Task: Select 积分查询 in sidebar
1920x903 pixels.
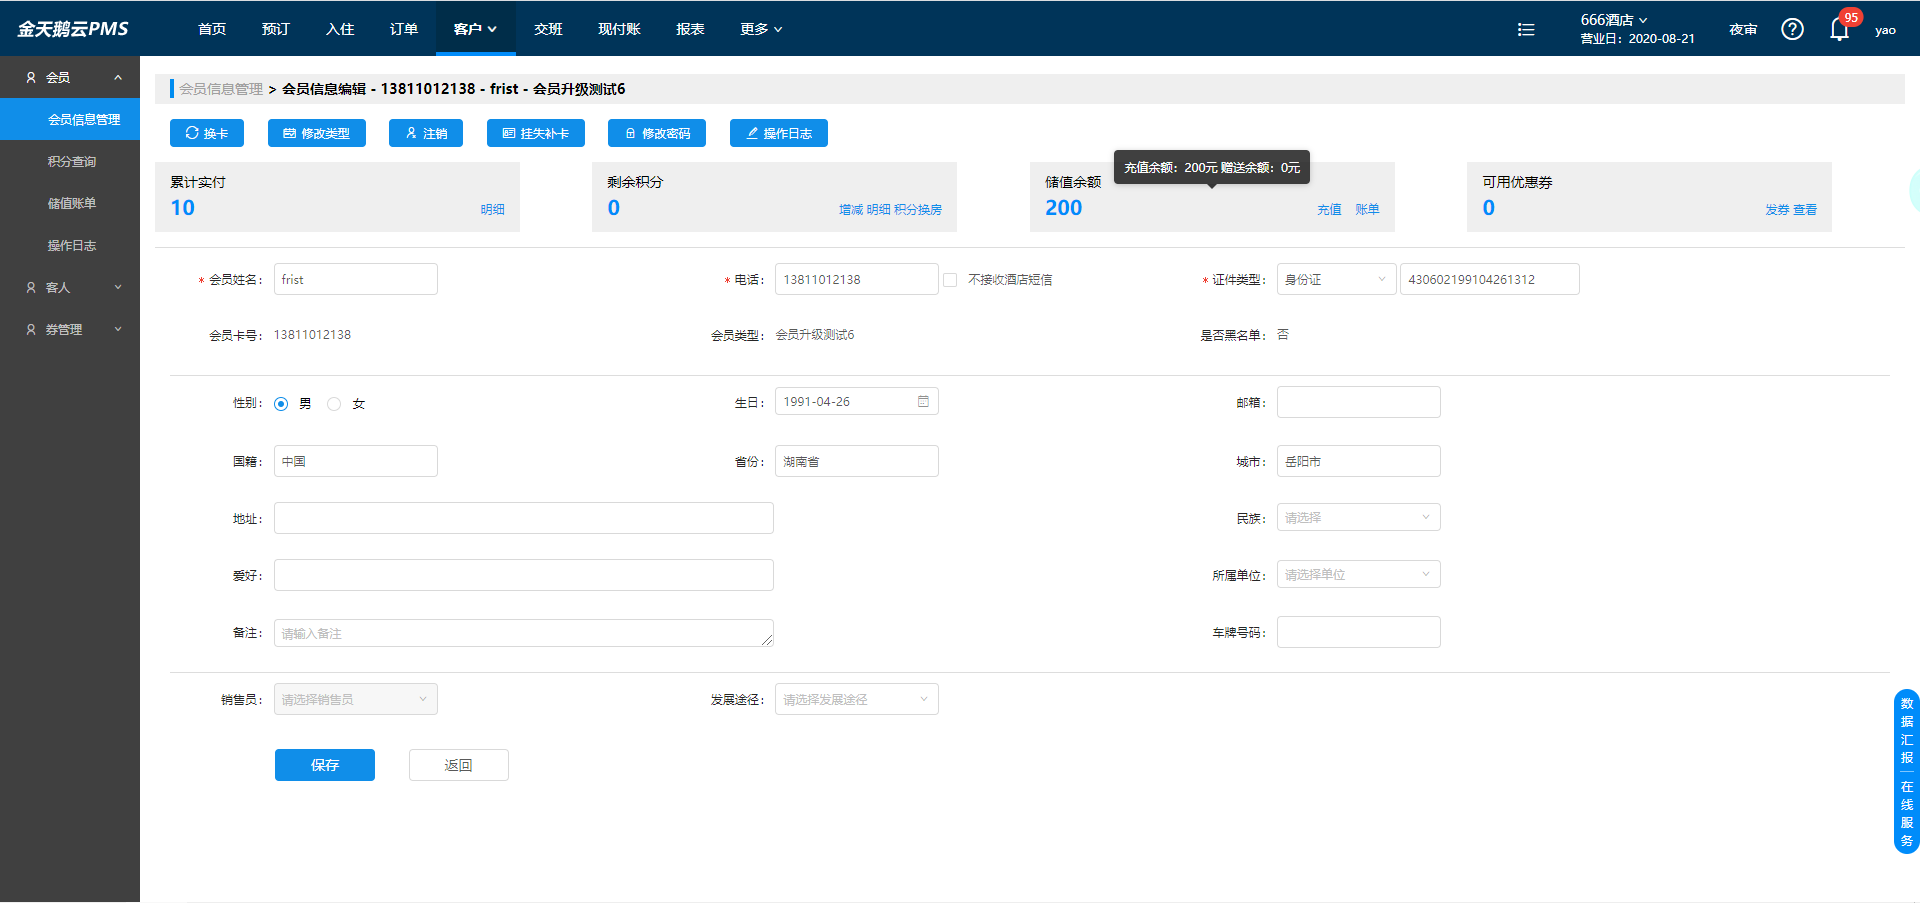Action: coord(70,161)
